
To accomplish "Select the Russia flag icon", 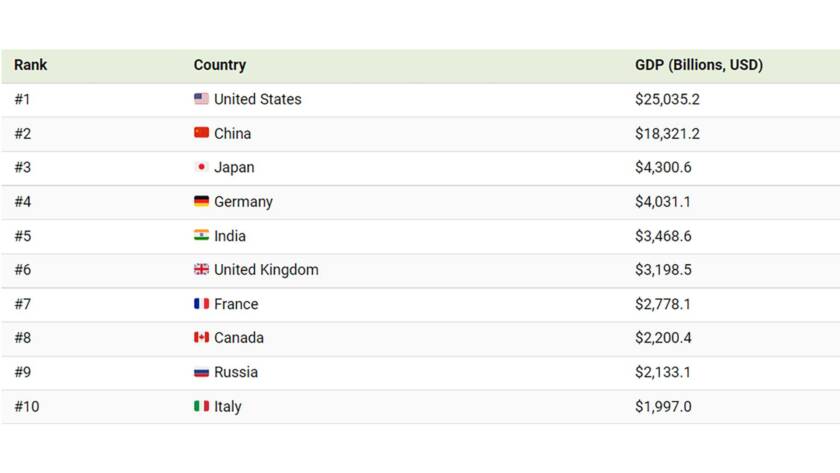I will tap(201, 372).
